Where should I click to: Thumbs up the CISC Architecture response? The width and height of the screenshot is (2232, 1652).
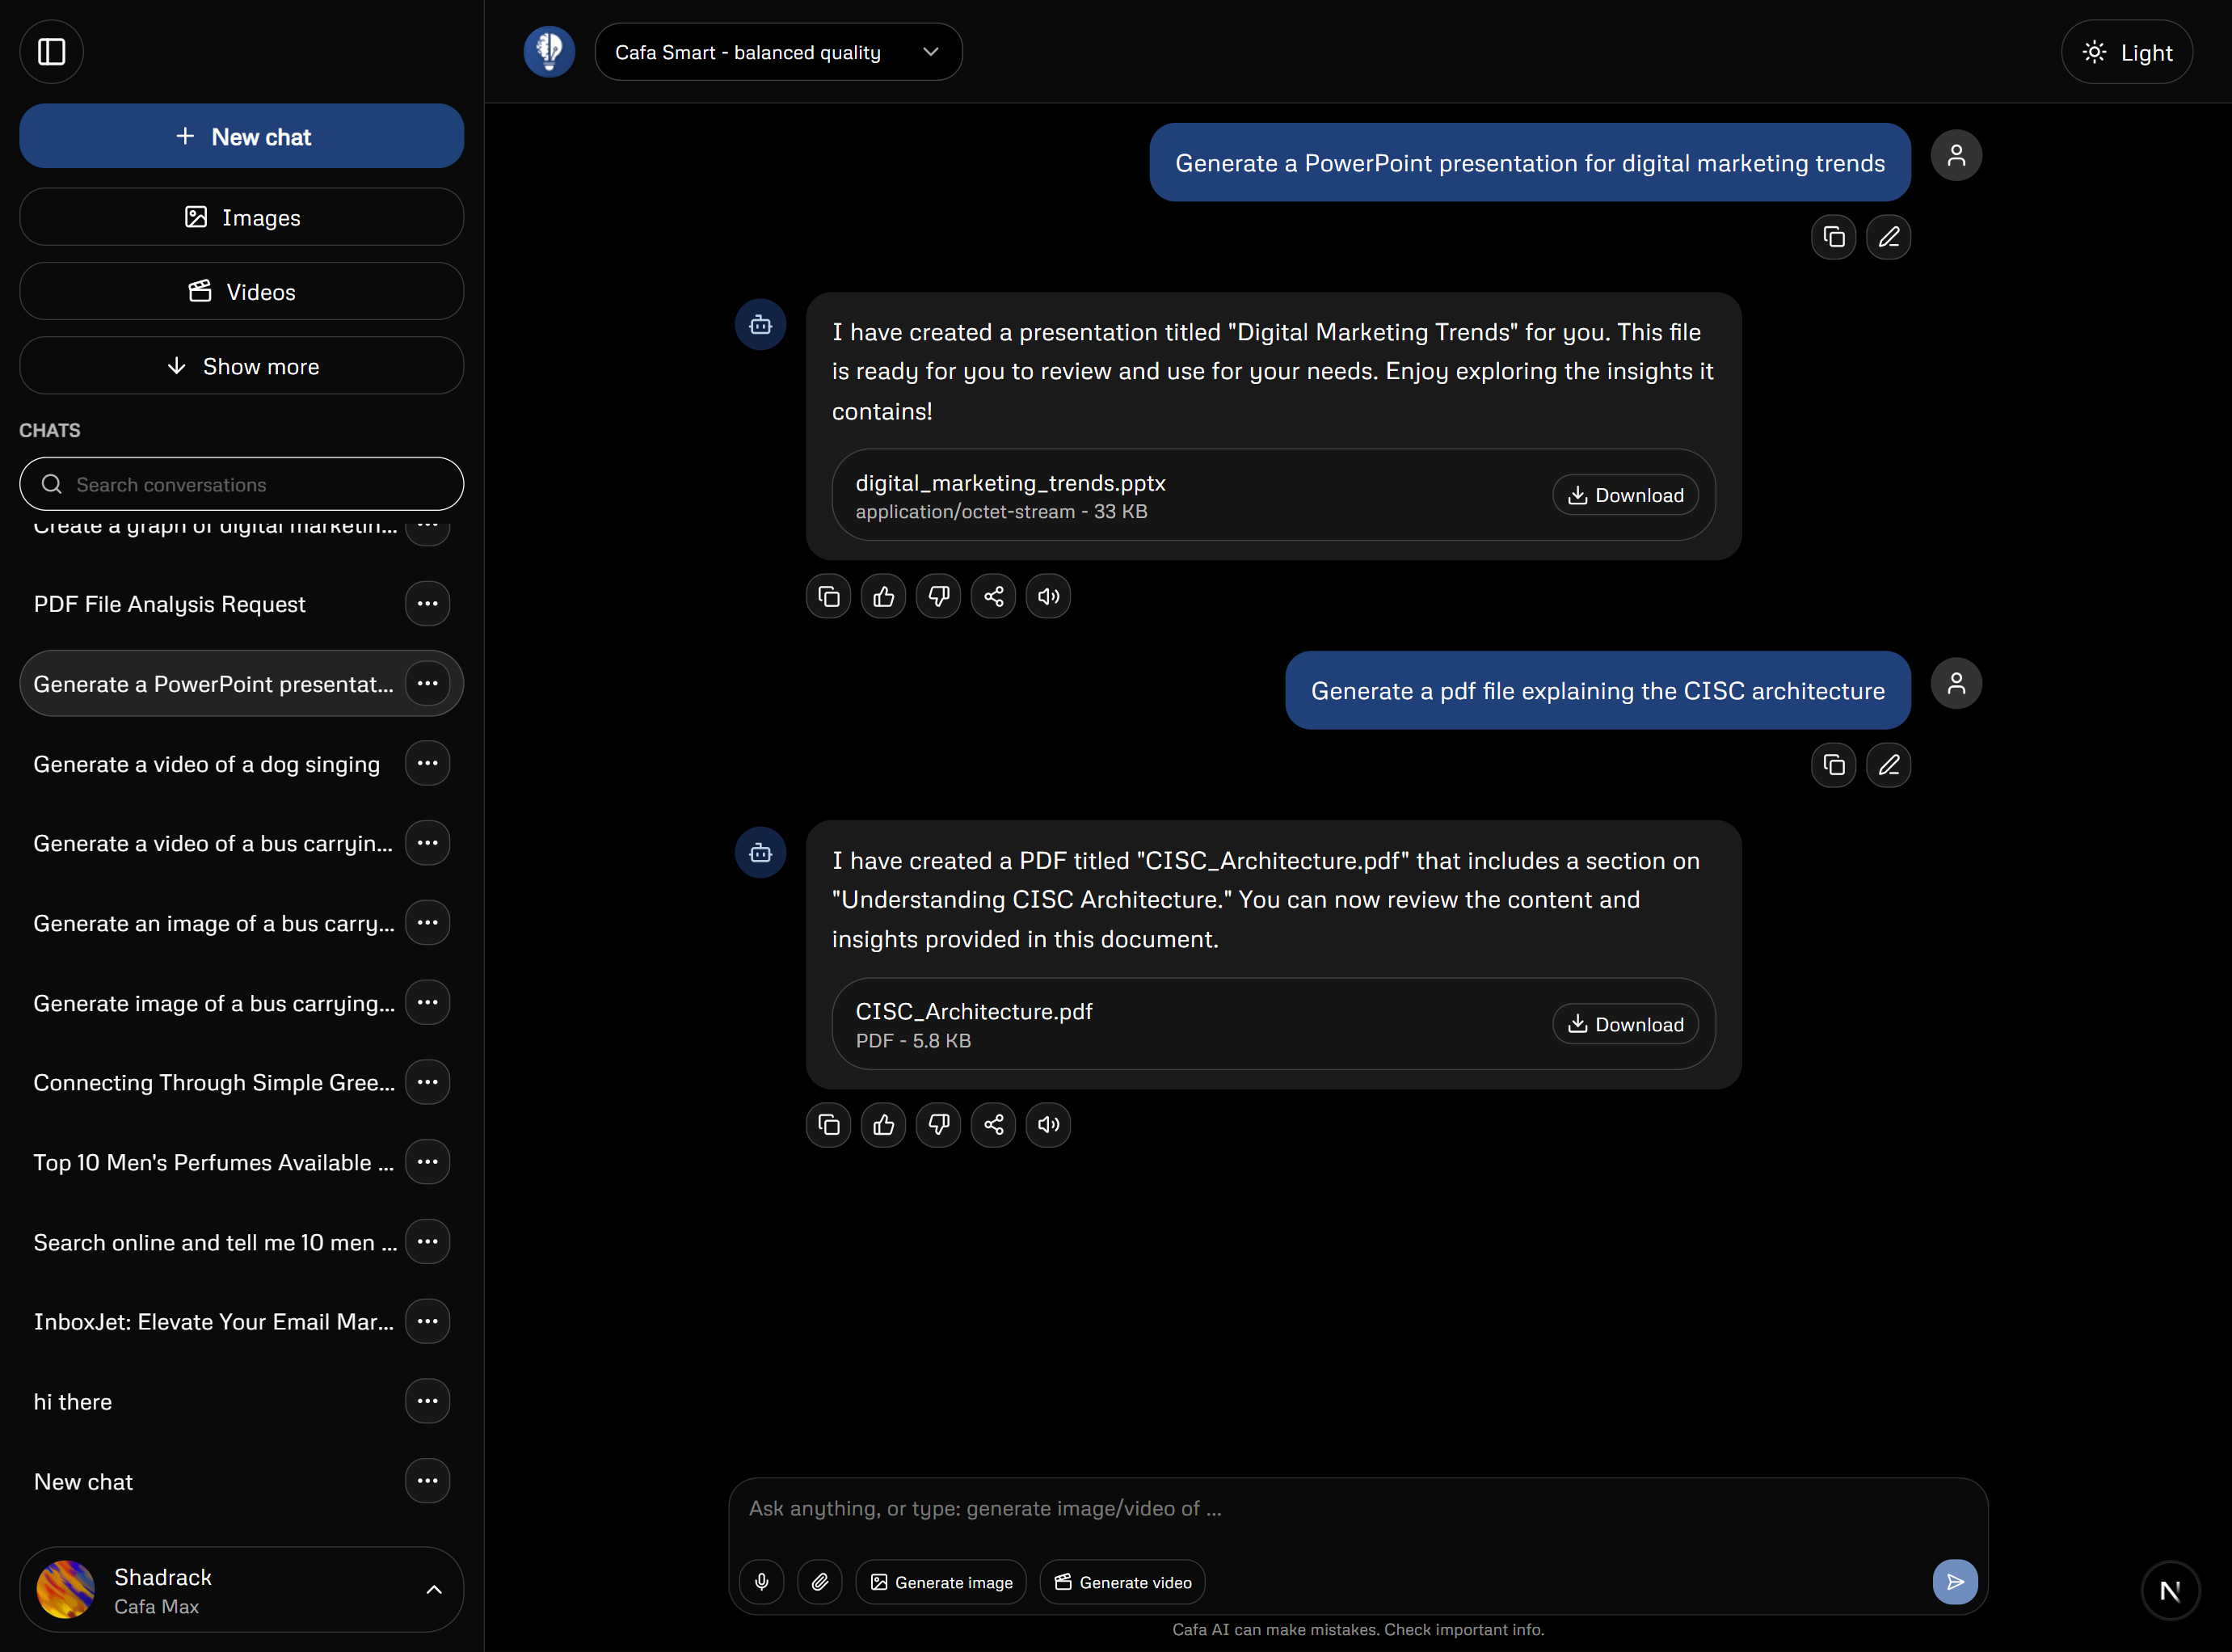[883, 1125]
